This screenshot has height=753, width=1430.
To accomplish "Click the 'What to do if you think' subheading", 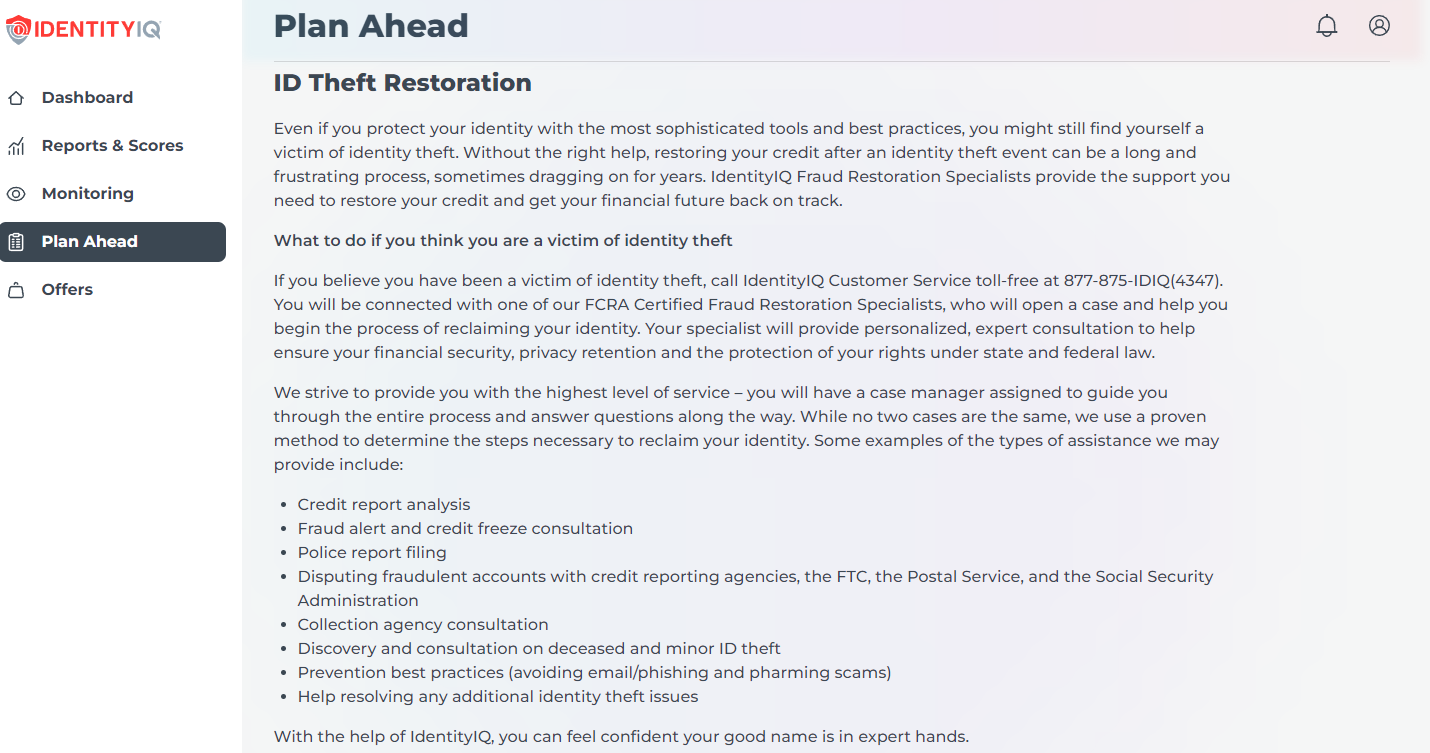I will pyautogui.click(x=503, y=240).
